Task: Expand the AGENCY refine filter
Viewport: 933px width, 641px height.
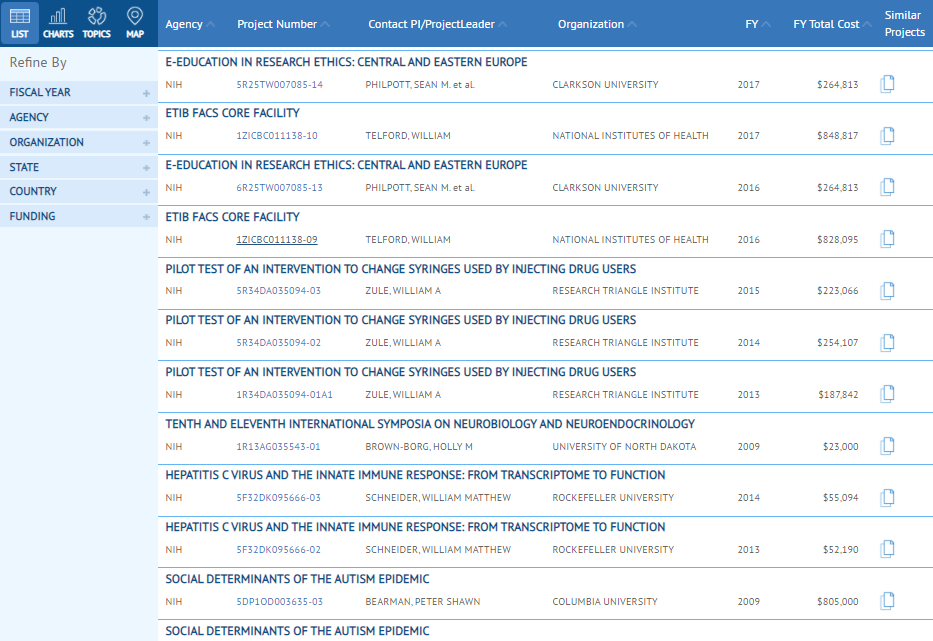Action: [79, 117]
